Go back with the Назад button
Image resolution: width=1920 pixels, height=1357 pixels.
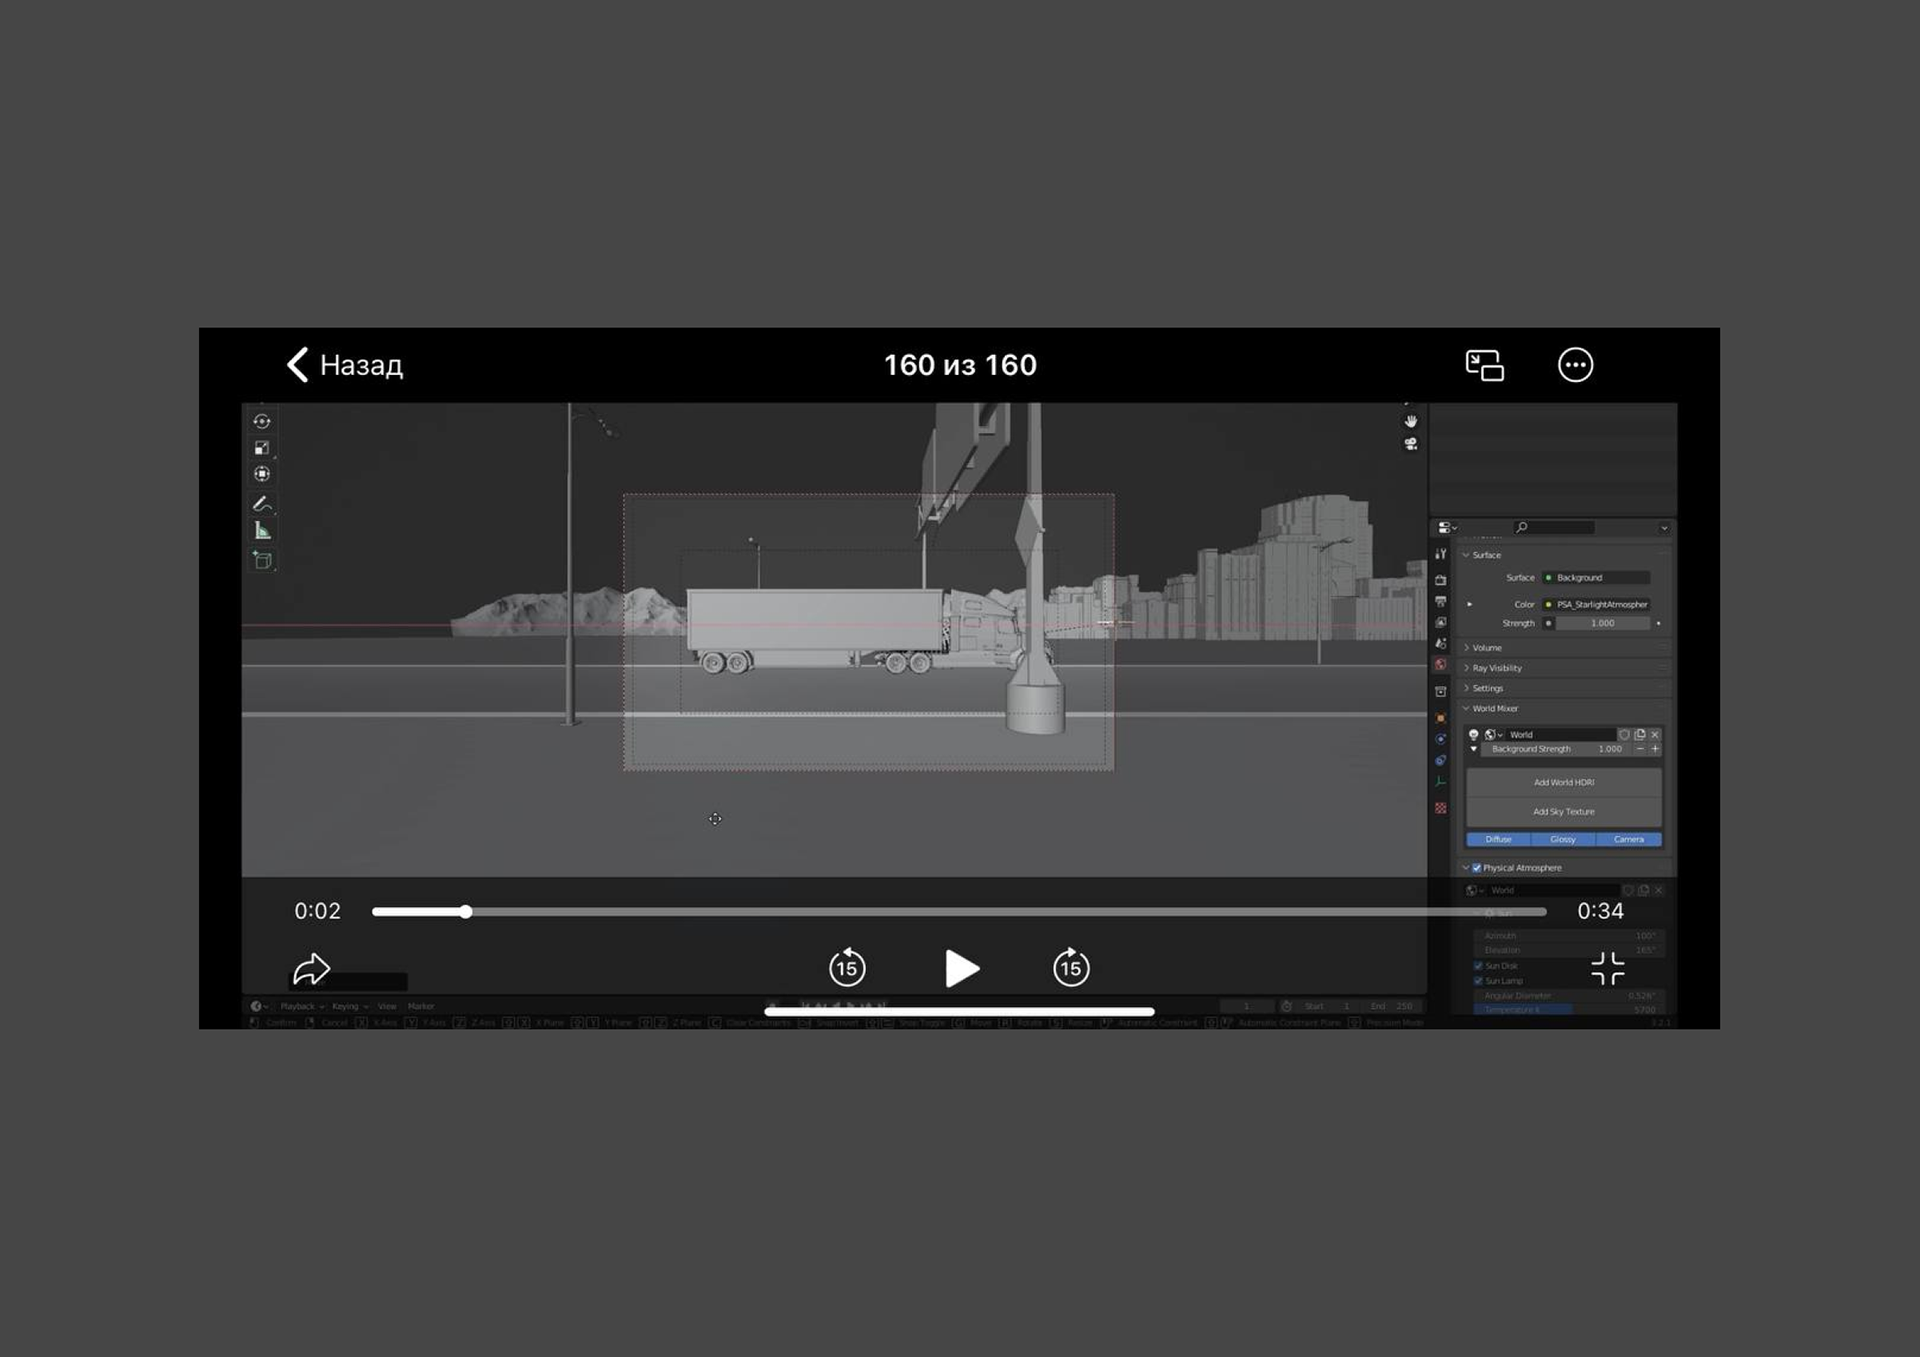(345, 365)
